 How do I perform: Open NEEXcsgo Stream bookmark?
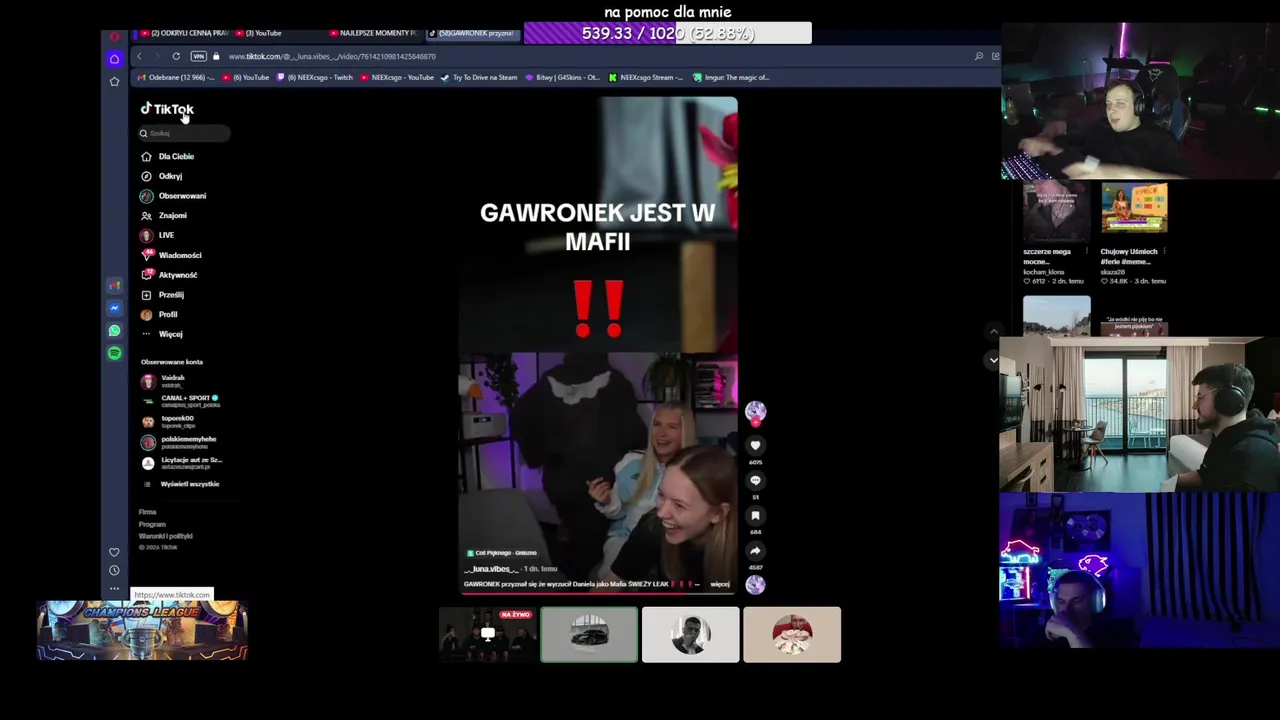[646, 77]
